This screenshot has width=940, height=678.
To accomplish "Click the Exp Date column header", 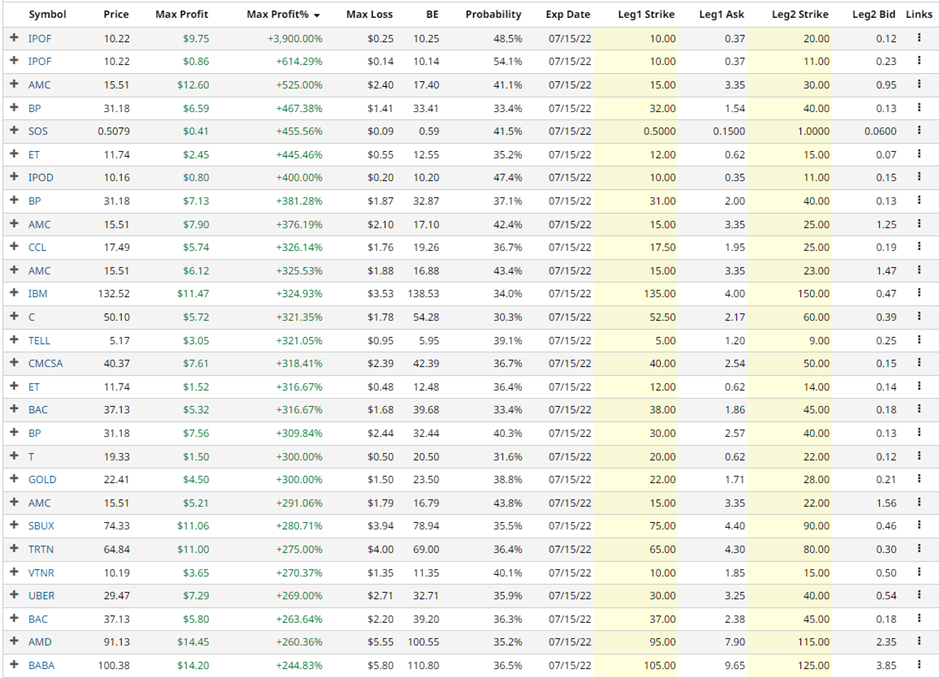I will (x=568, y=15).
